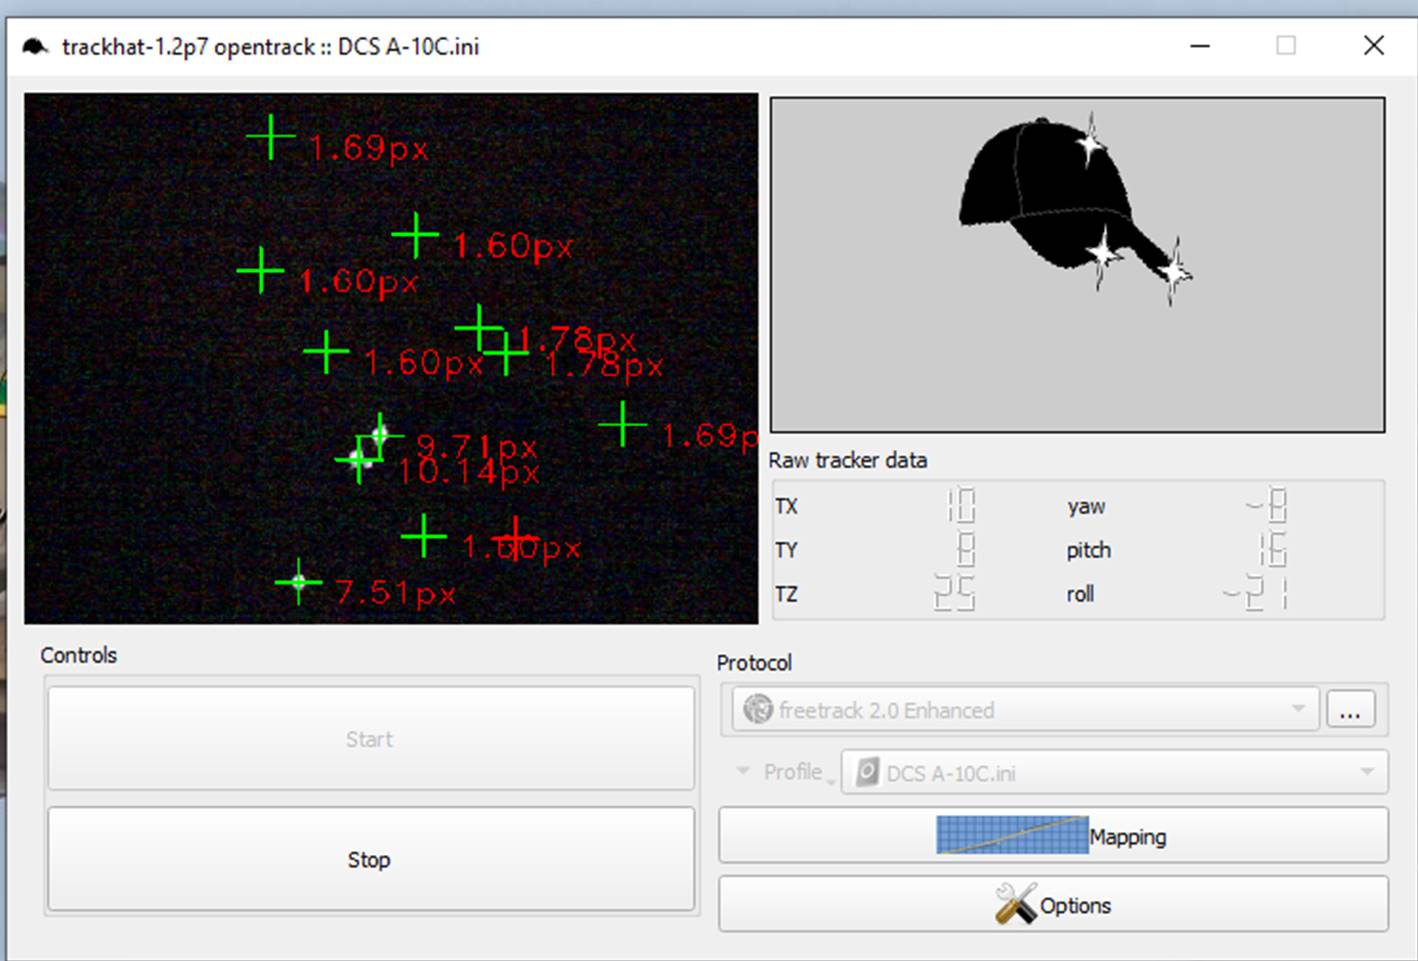Minimize the opentrack window
Screen dimensions: 1418x961
click(x=1200, y=46)
